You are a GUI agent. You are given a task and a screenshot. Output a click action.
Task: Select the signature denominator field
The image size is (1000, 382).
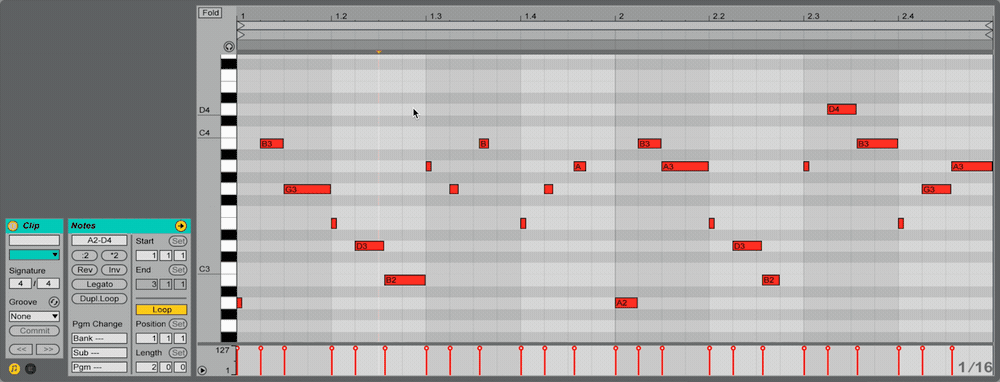click(x=49, y=283)
